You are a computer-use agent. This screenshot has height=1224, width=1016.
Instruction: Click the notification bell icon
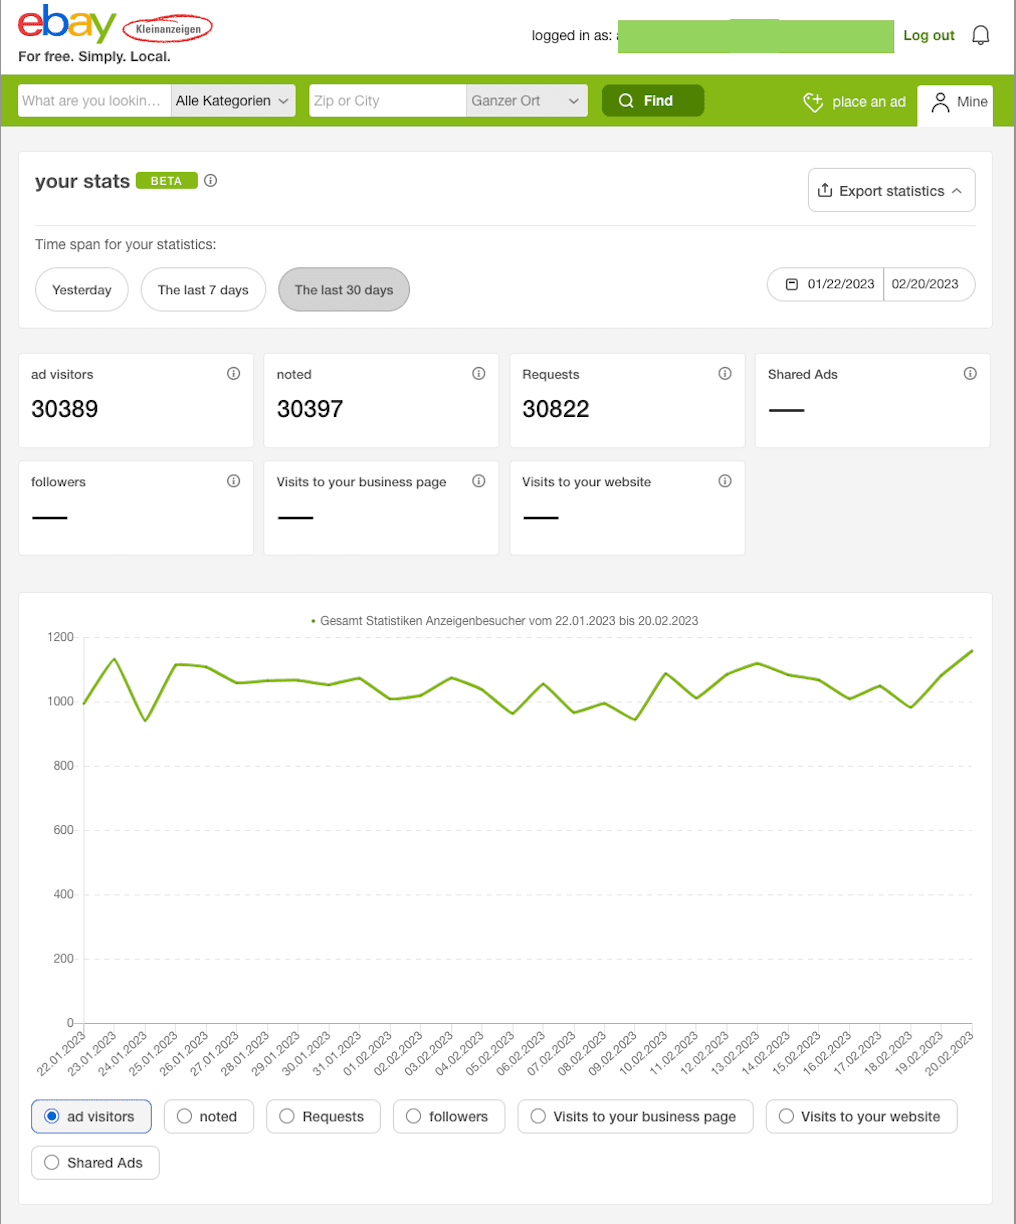tap(981, 36)
